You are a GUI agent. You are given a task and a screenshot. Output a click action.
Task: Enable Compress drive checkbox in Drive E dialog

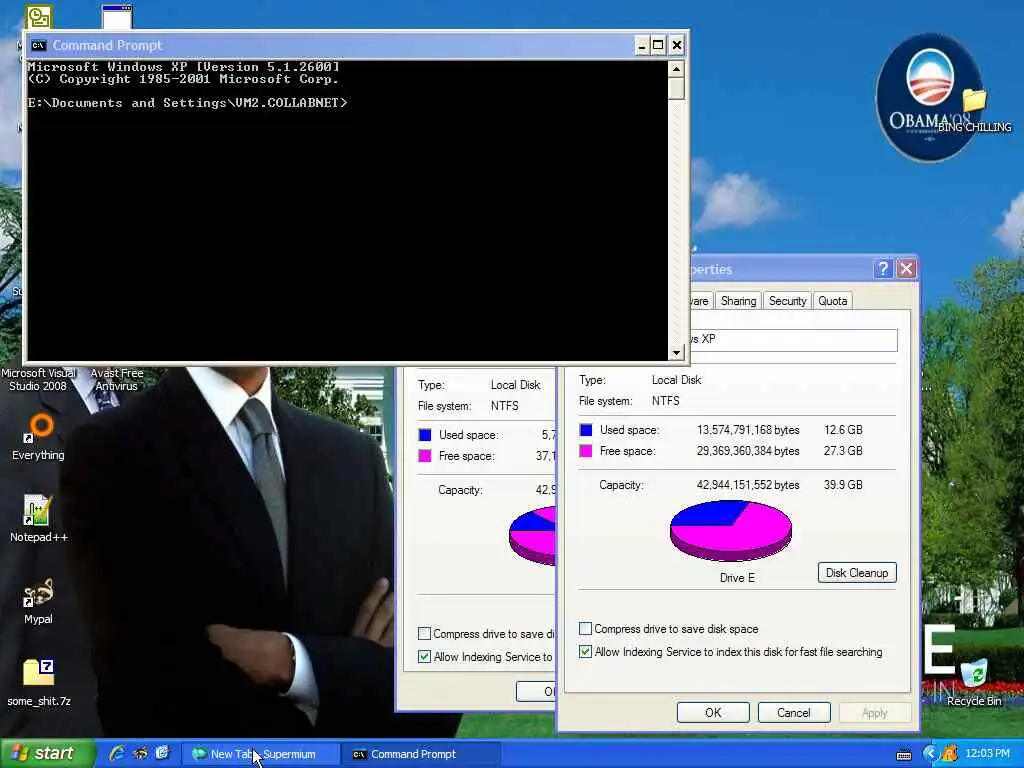click(586, 628)
